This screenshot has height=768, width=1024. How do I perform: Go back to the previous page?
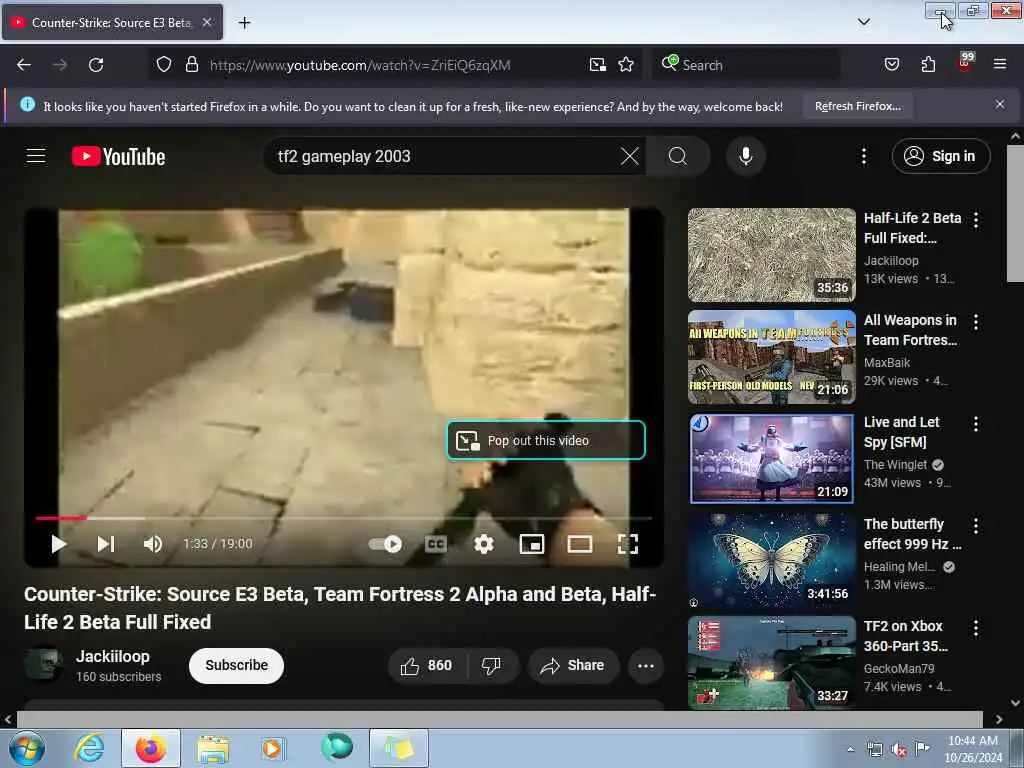coord(24,65)
